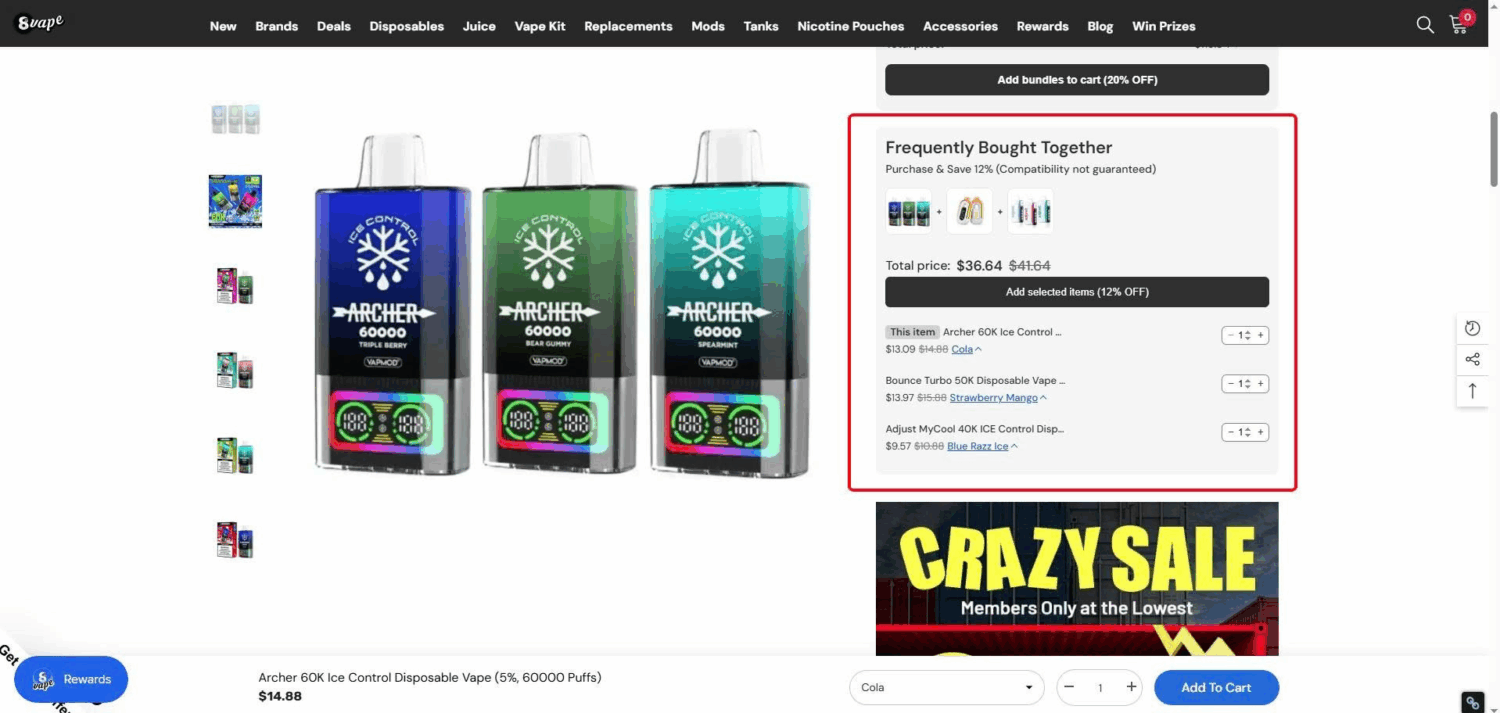Decrease quantity for Adjust MyCool 40K
This screenshot has height=713, width=1500.
click(1230, 432)
